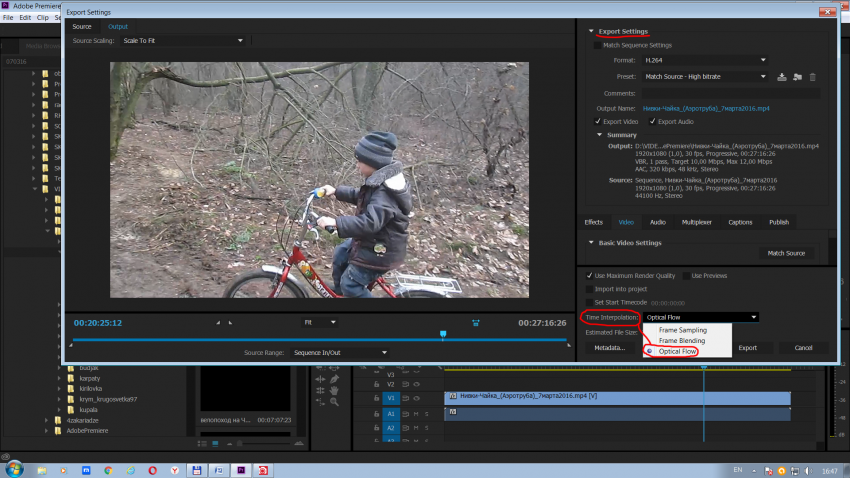
Task: Toggle the lock on track V2
Action: 376,384
